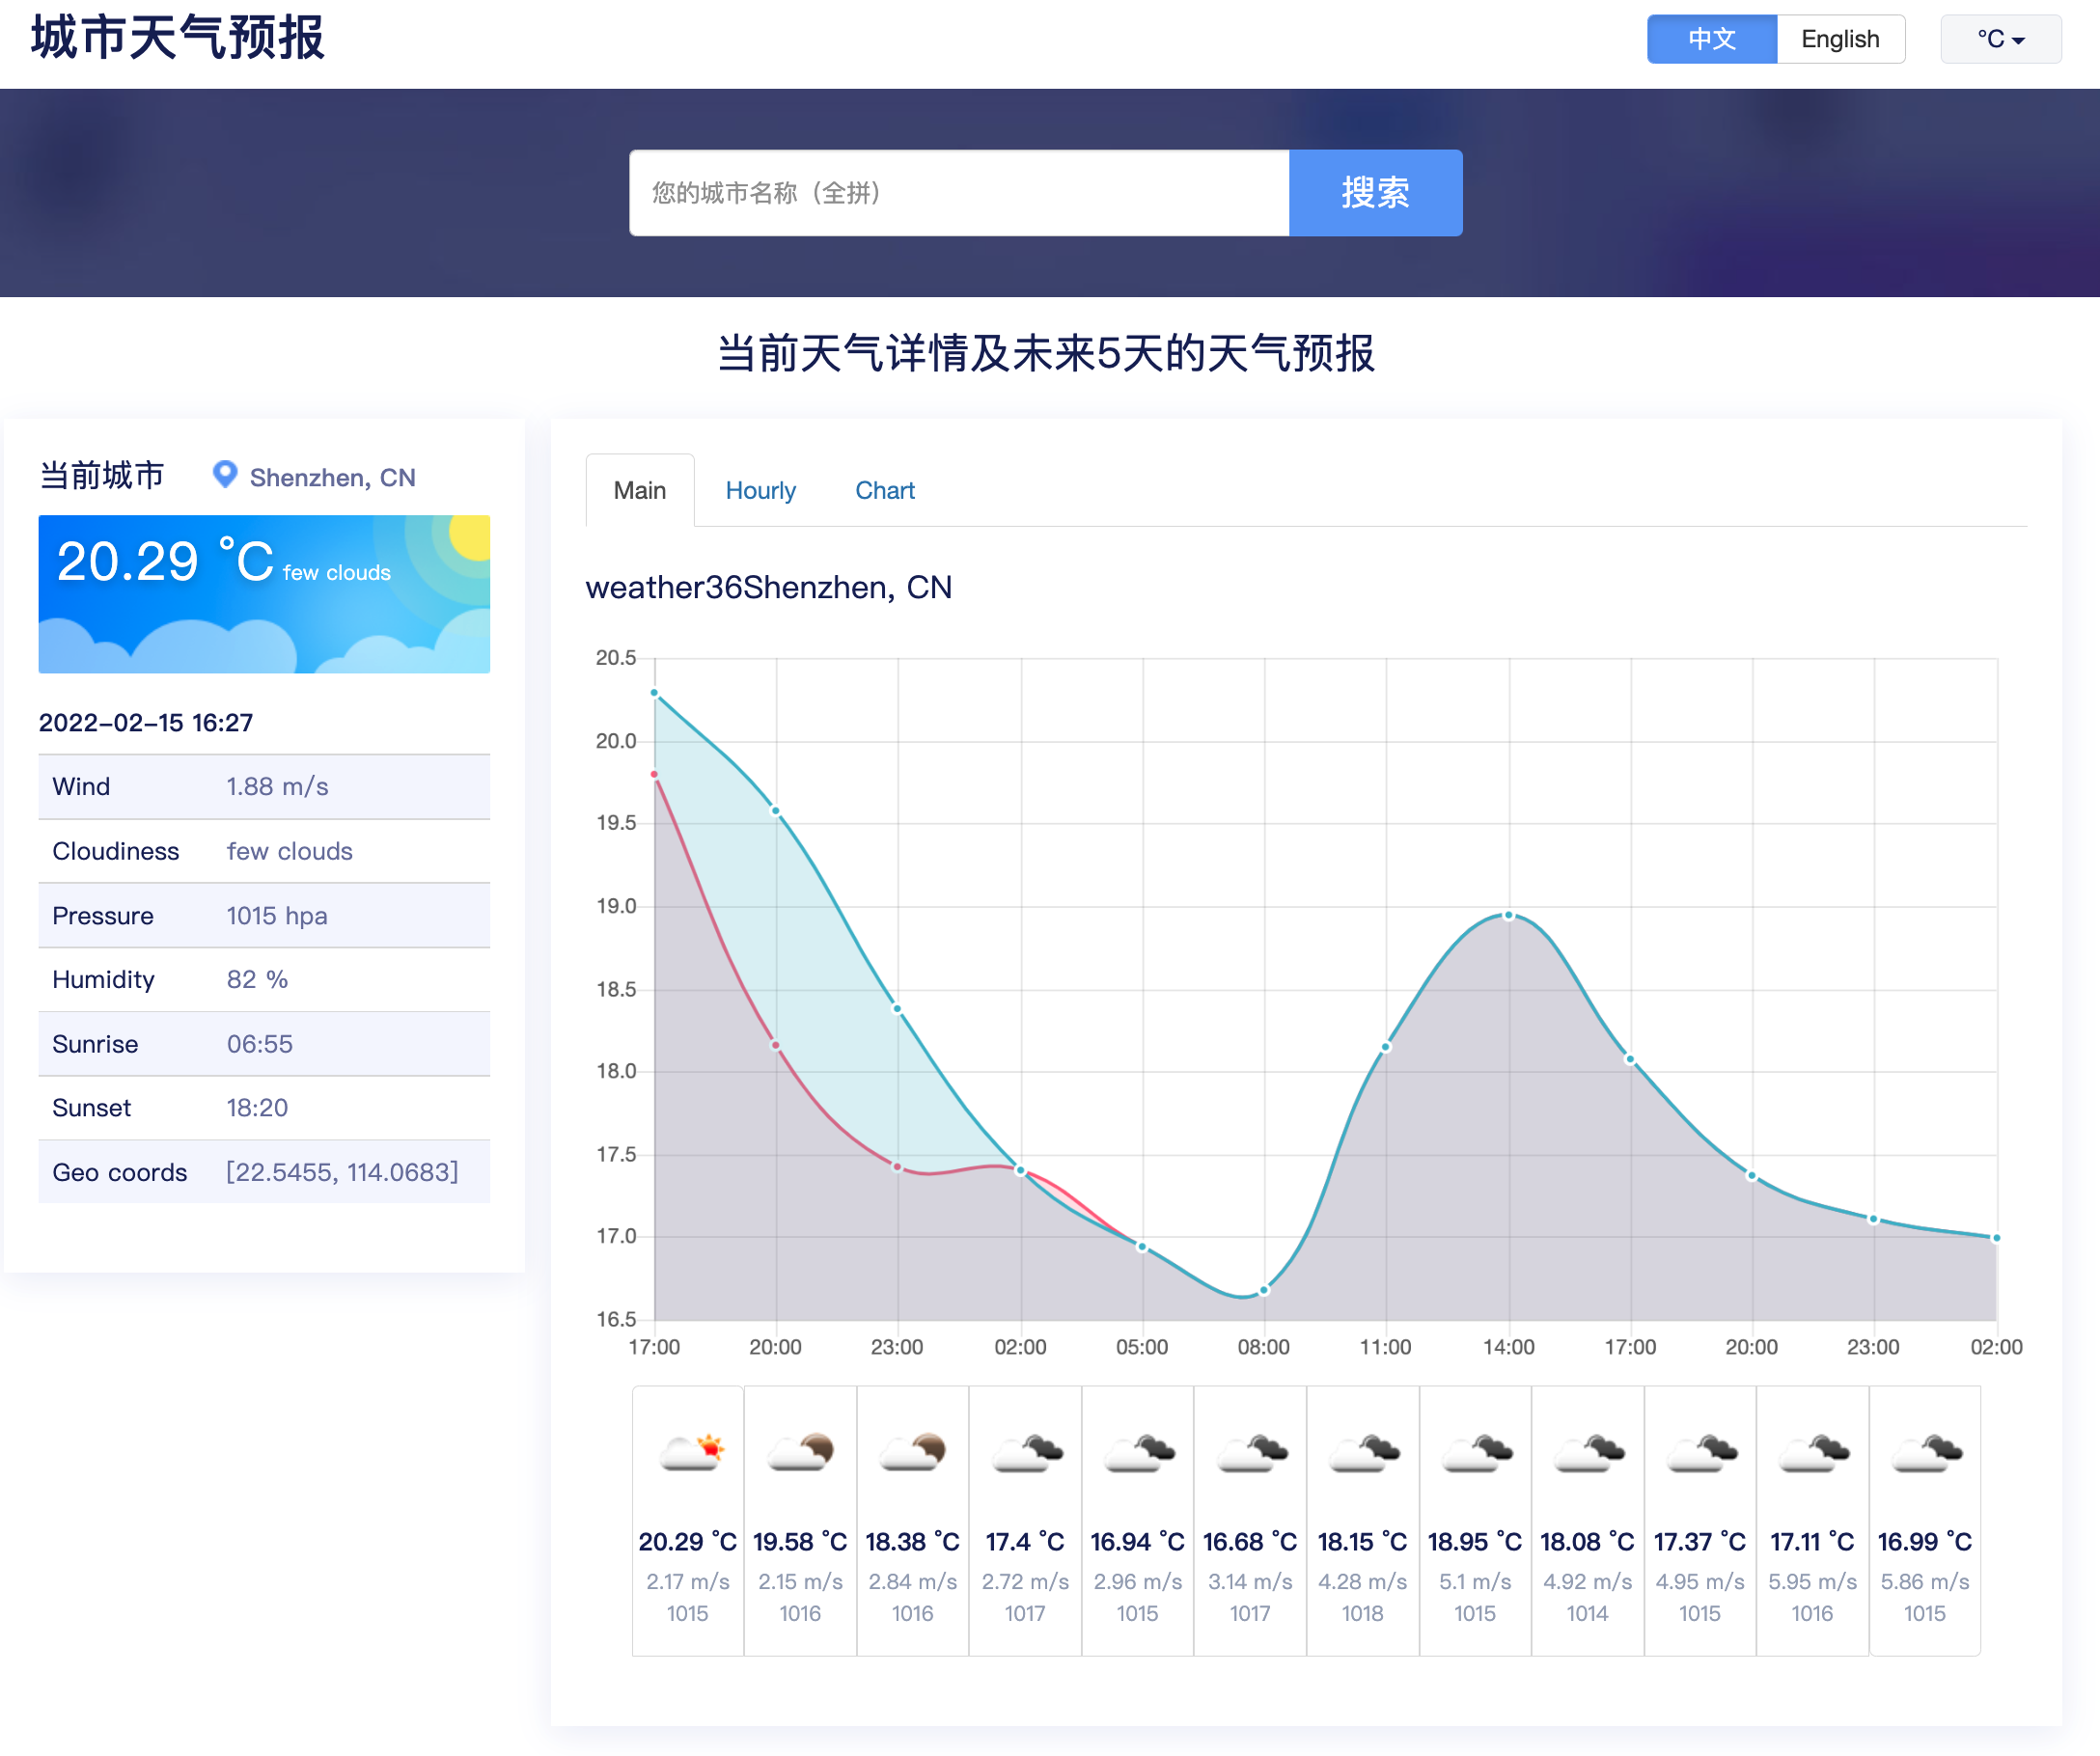Click the moon cloud icon above 18.38 °C

coord(913,1451)
